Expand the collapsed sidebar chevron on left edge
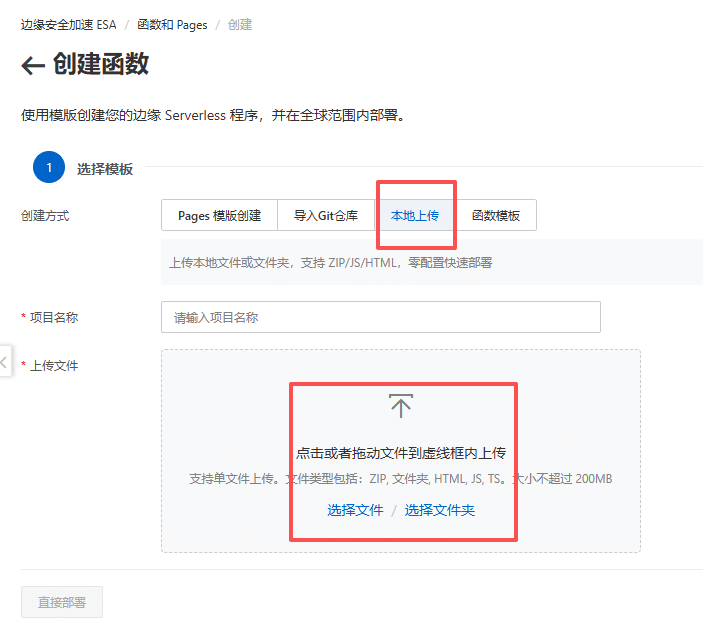Screen dimensions: 703x635 click(x=4, y=361)
